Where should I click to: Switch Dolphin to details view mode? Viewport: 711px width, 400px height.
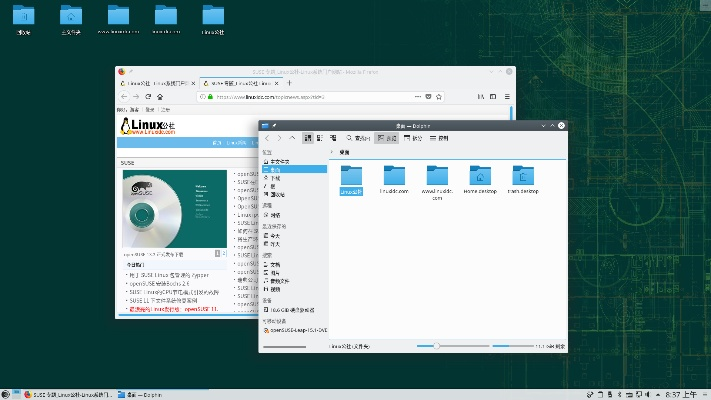[332, 138]
